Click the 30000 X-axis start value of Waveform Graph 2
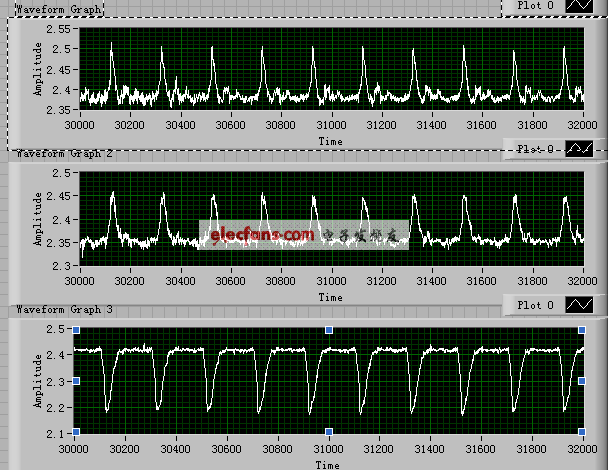 point(79,281)
